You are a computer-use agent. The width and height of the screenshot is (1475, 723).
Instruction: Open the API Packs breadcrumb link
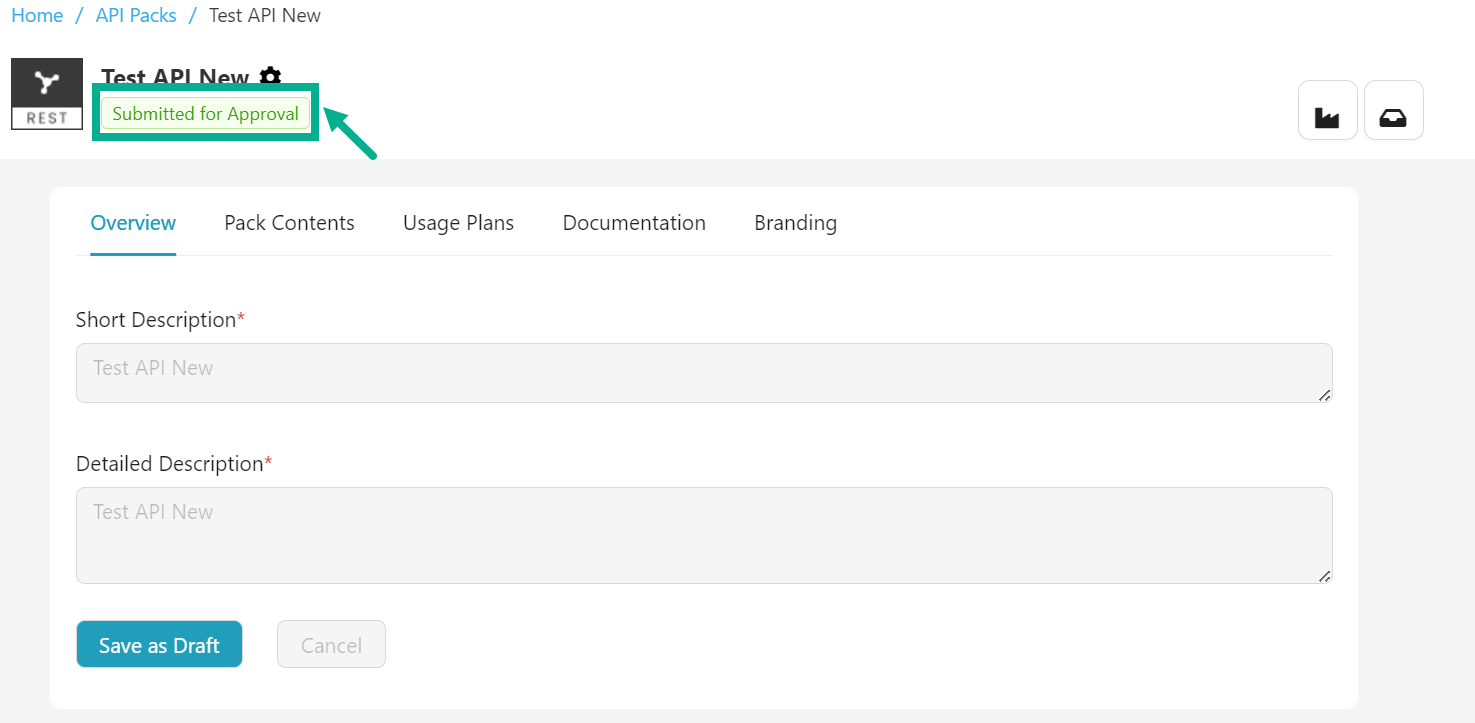click(136, 16)
